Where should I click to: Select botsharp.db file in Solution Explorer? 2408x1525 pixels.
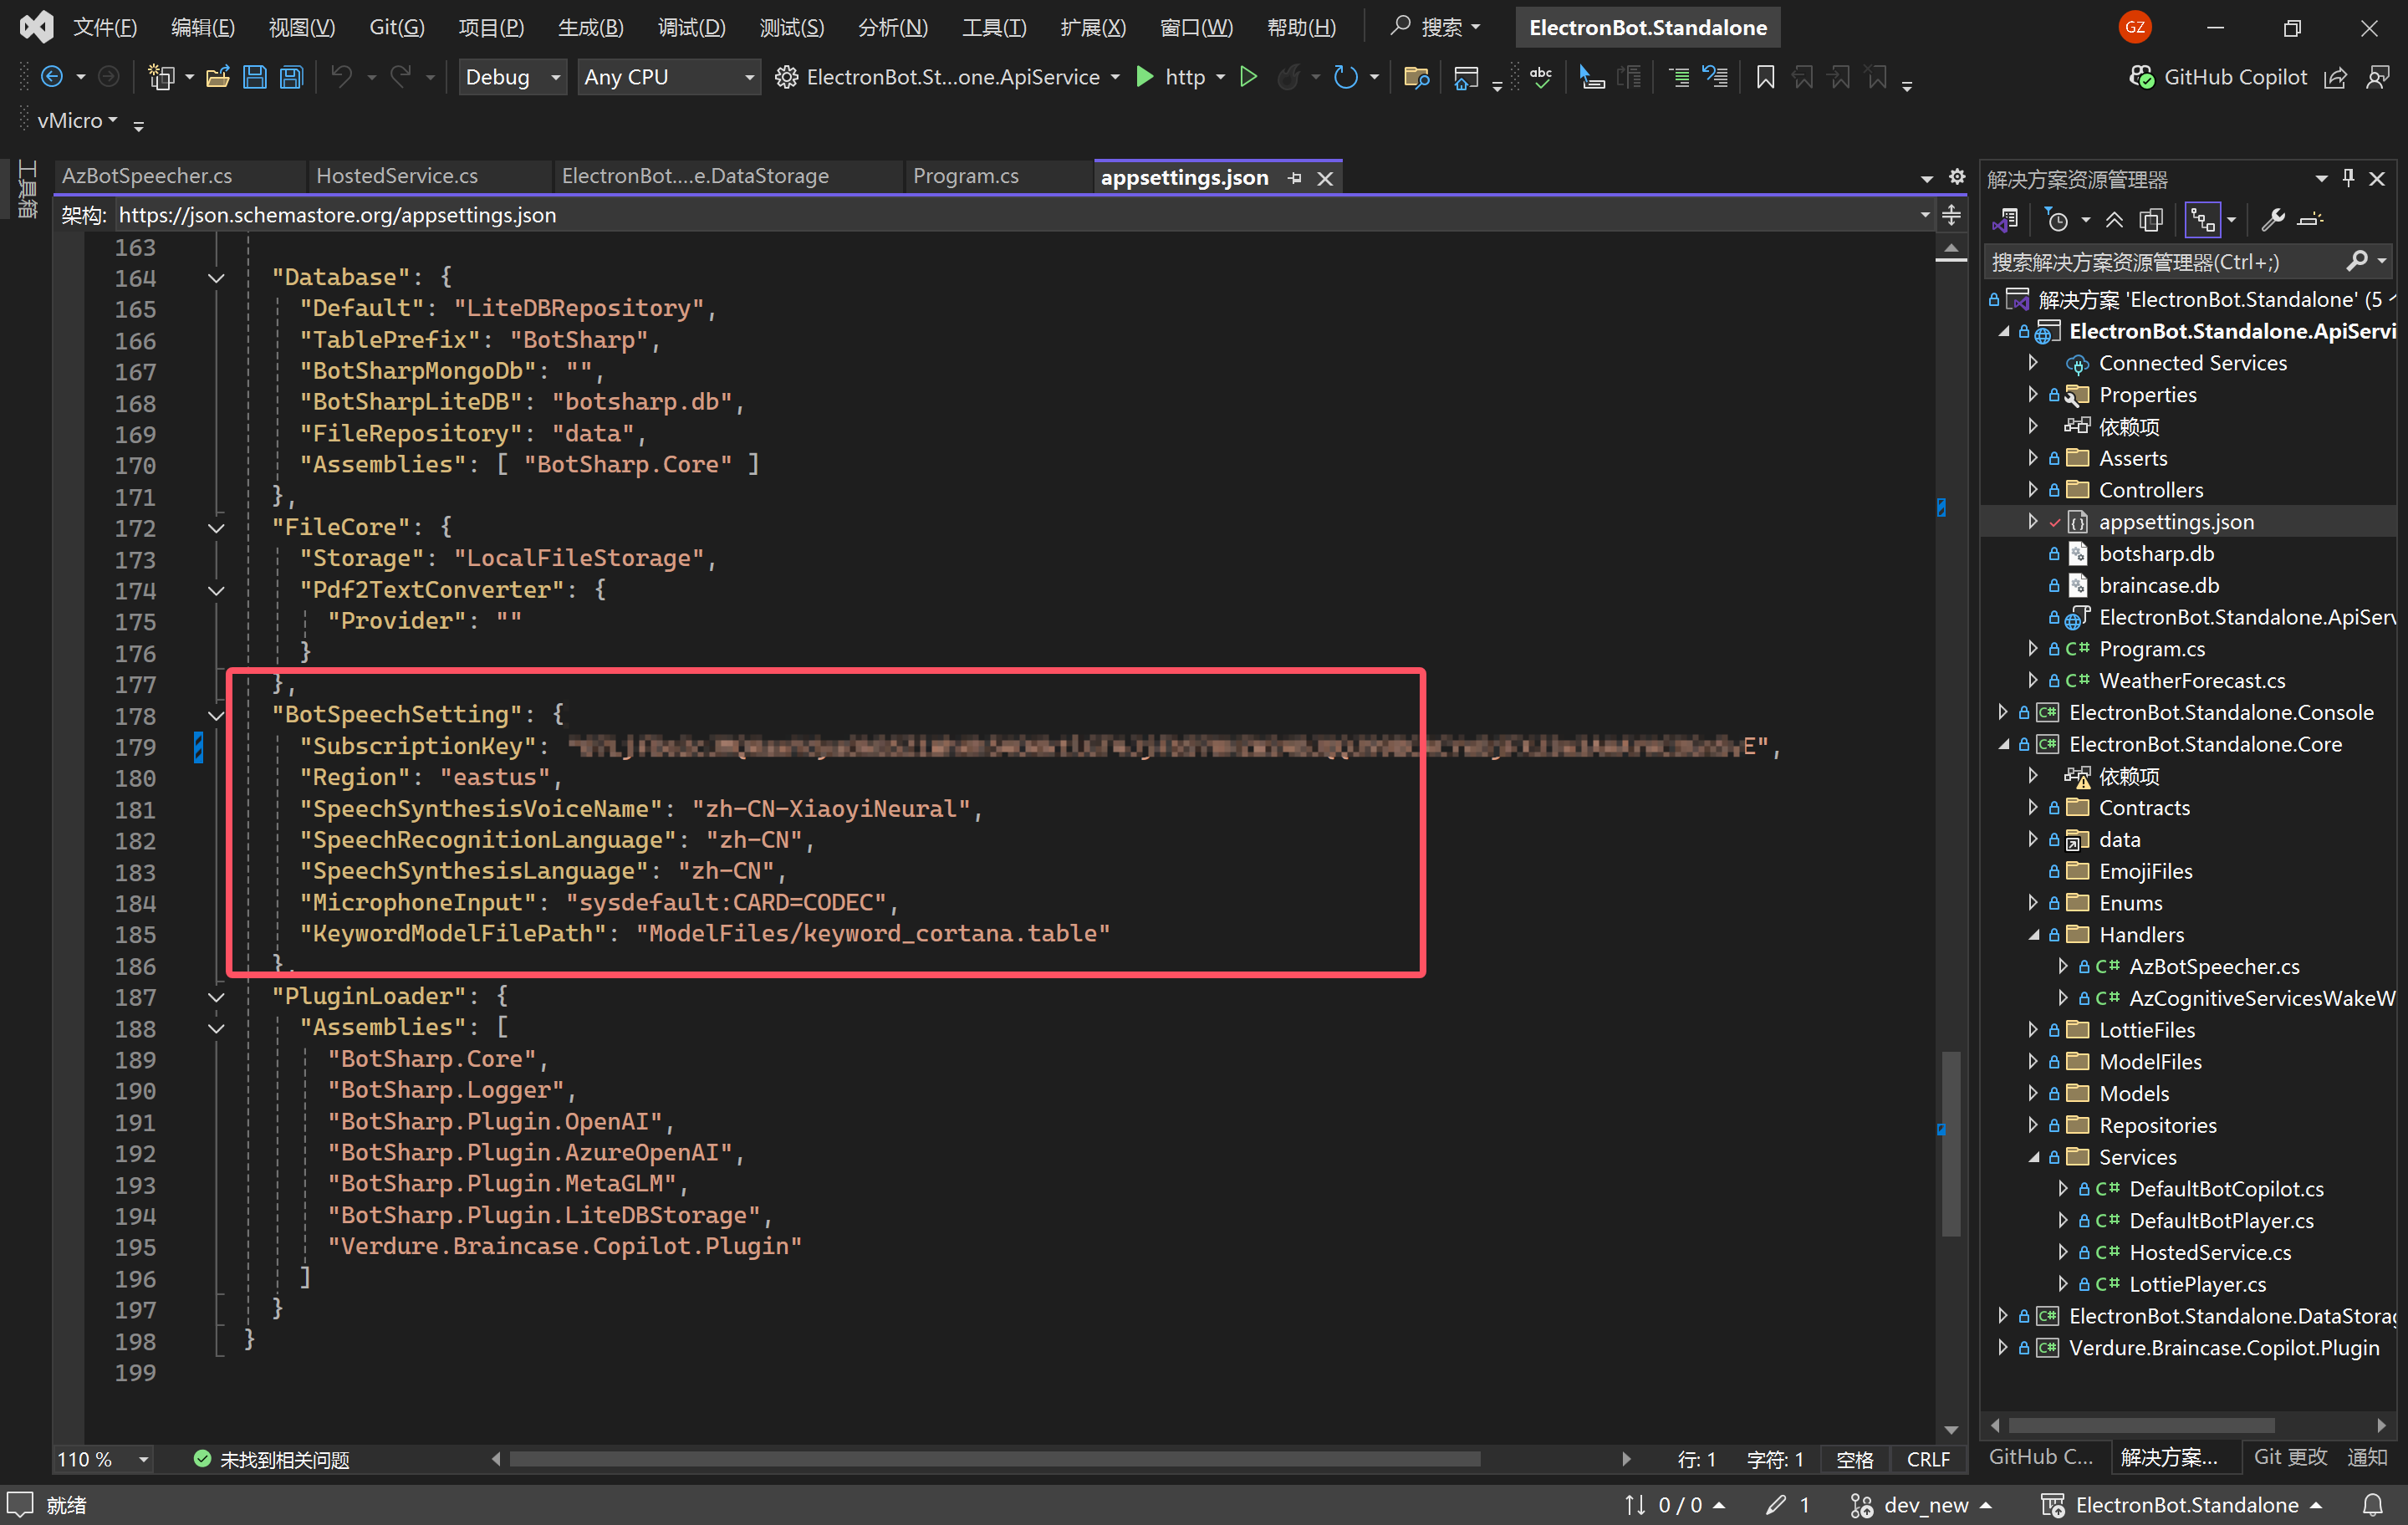2156,553
